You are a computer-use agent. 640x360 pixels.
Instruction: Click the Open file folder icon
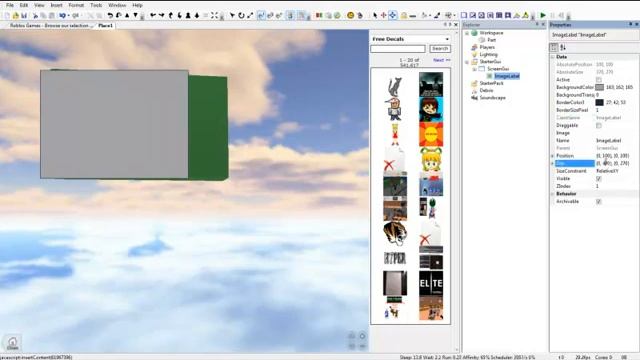tap(16, 16)
